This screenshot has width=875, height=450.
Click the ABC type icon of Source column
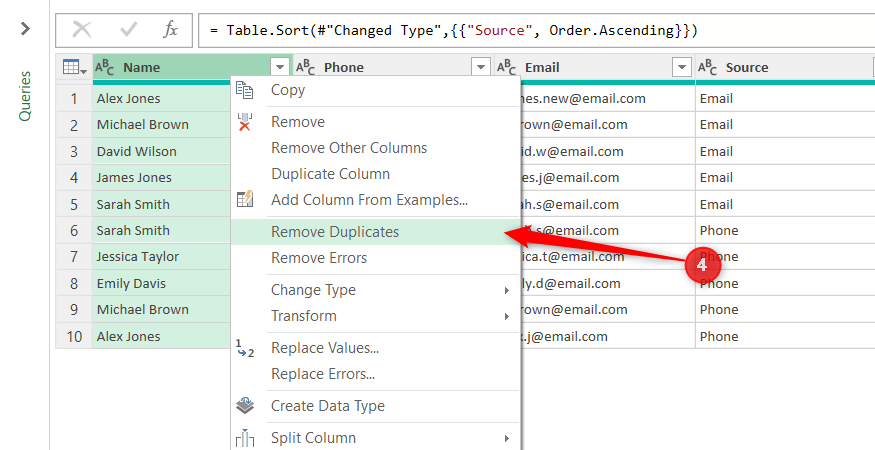(x=708, y=68)
